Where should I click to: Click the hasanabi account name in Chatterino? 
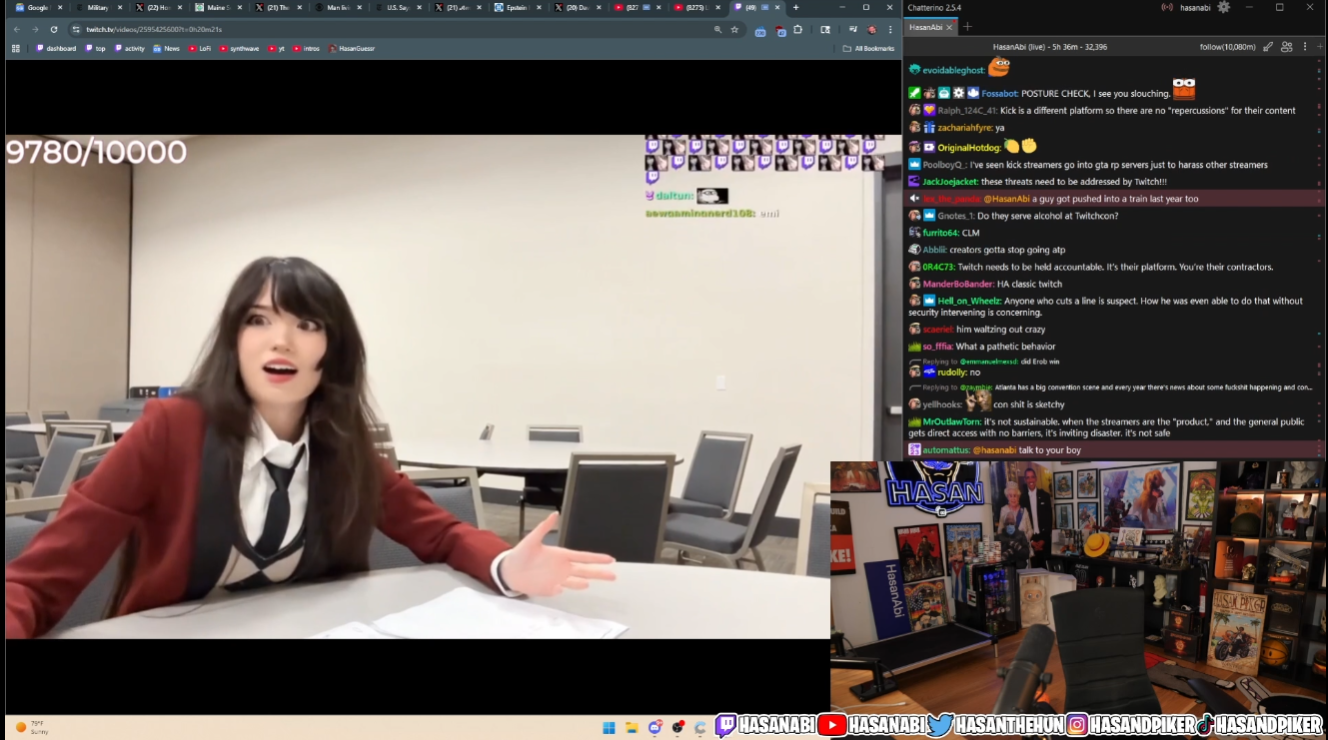[1193, 7]
